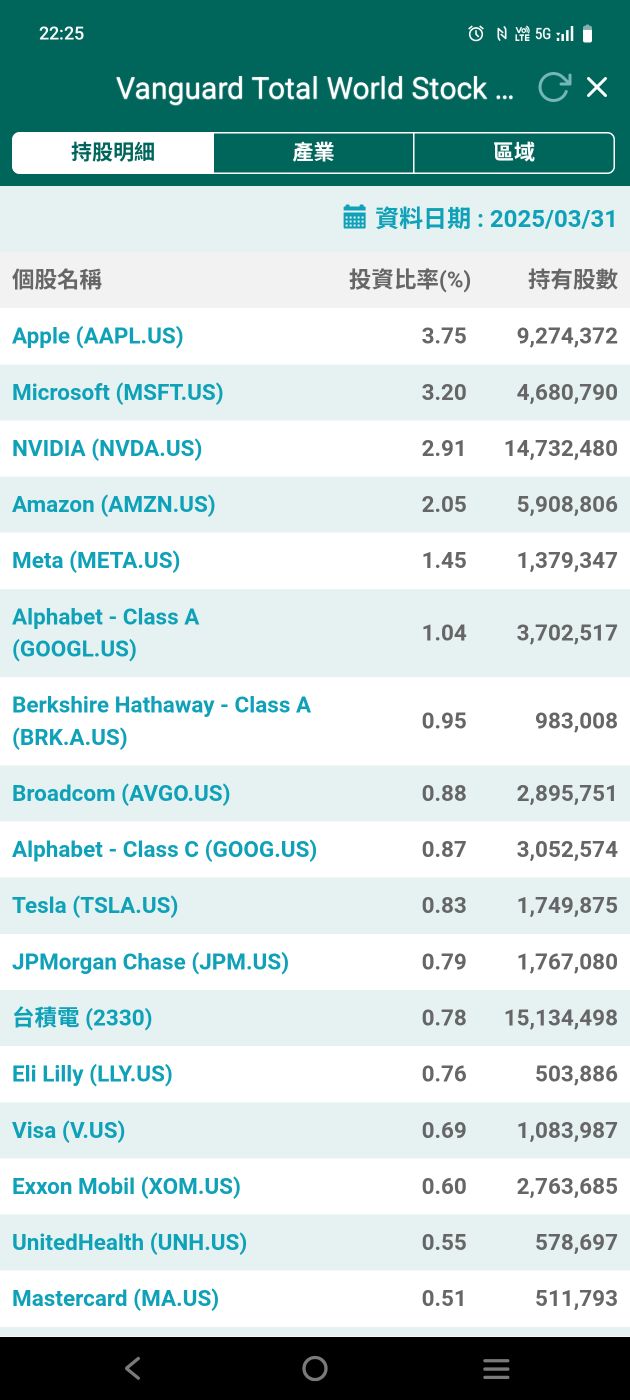Close the holdings page with X
The width and height of the screenshot is (630, 1400).
(x=597, y=88)
